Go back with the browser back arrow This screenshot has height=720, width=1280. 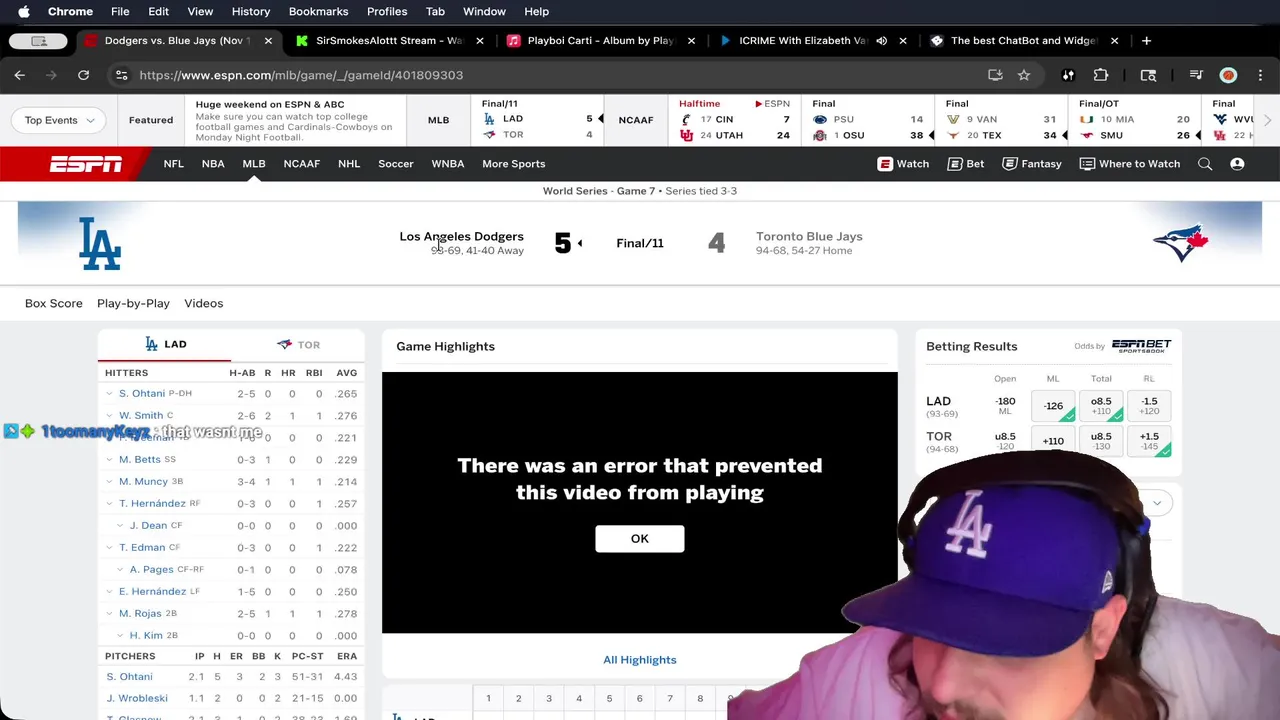tap(20, 75)
